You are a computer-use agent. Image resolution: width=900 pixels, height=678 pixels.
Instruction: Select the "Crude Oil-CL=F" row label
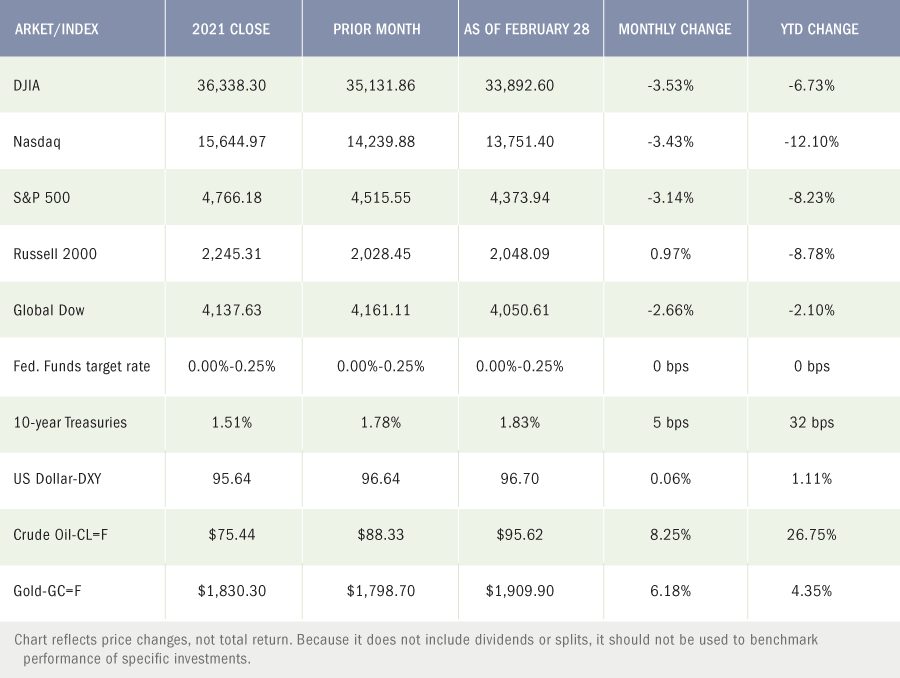click(x=60, y=534)
